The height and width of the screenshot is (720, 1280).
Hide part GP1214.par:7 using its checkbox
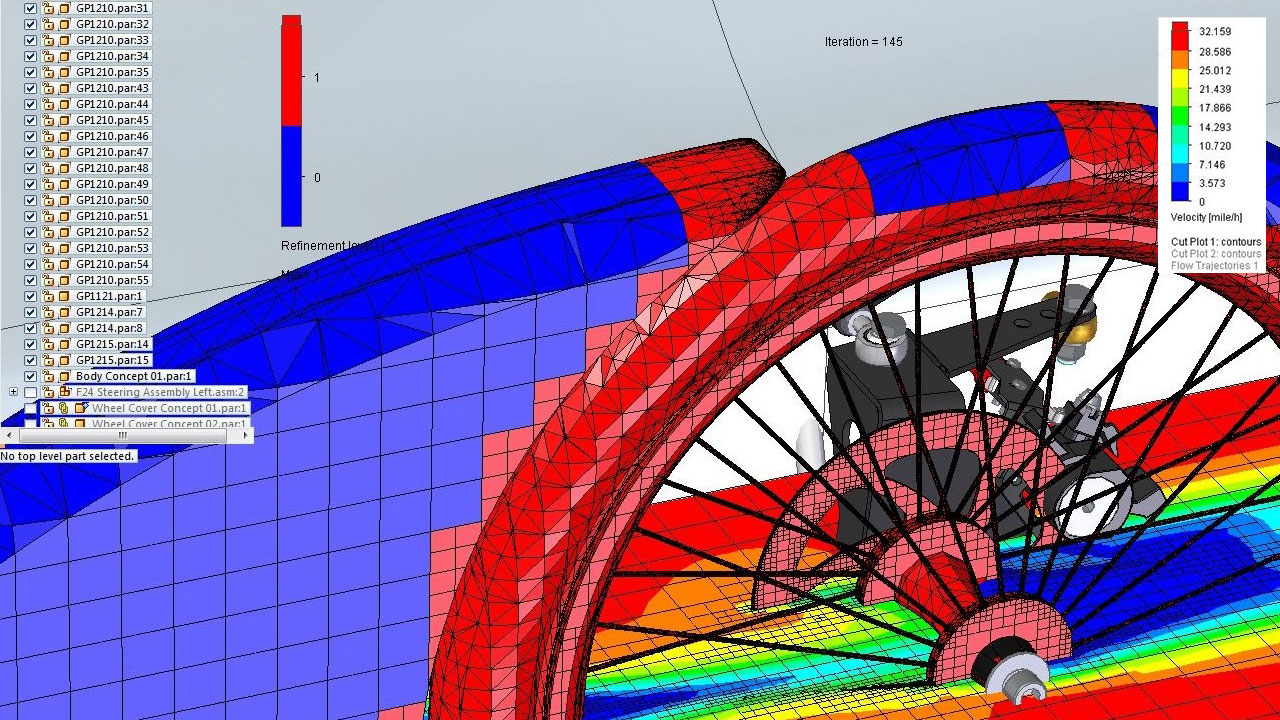point(30,312)
